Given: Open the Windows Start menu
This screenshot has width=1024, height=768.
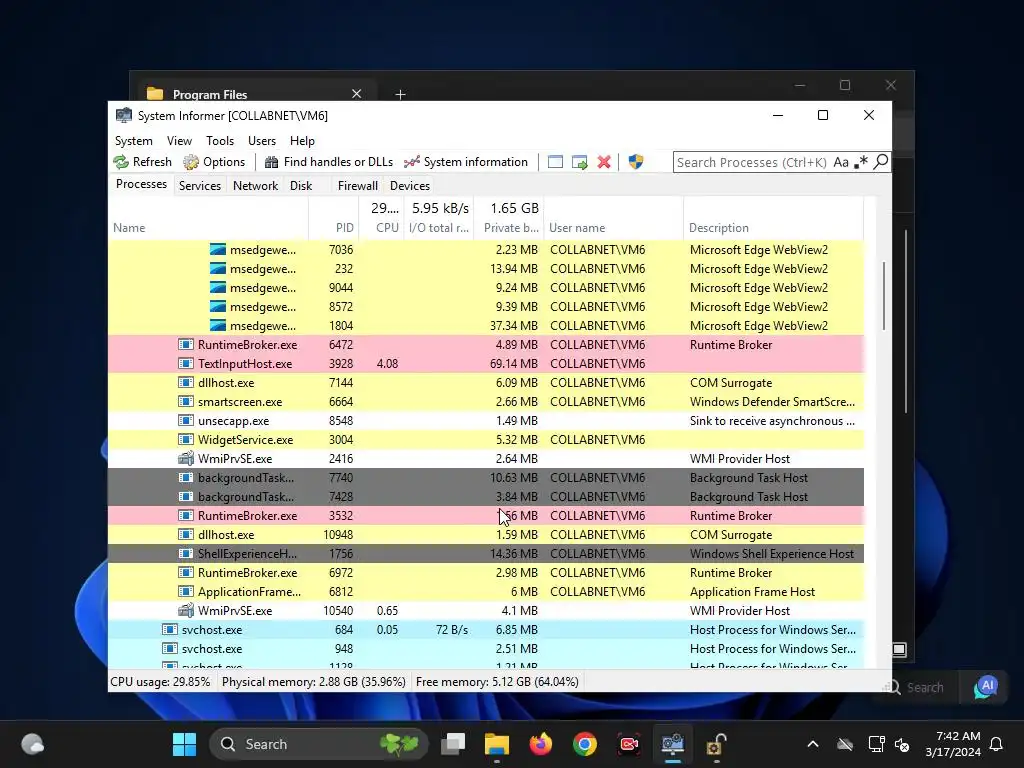Looking at the screenshot, I should click(x=184, y=744).
